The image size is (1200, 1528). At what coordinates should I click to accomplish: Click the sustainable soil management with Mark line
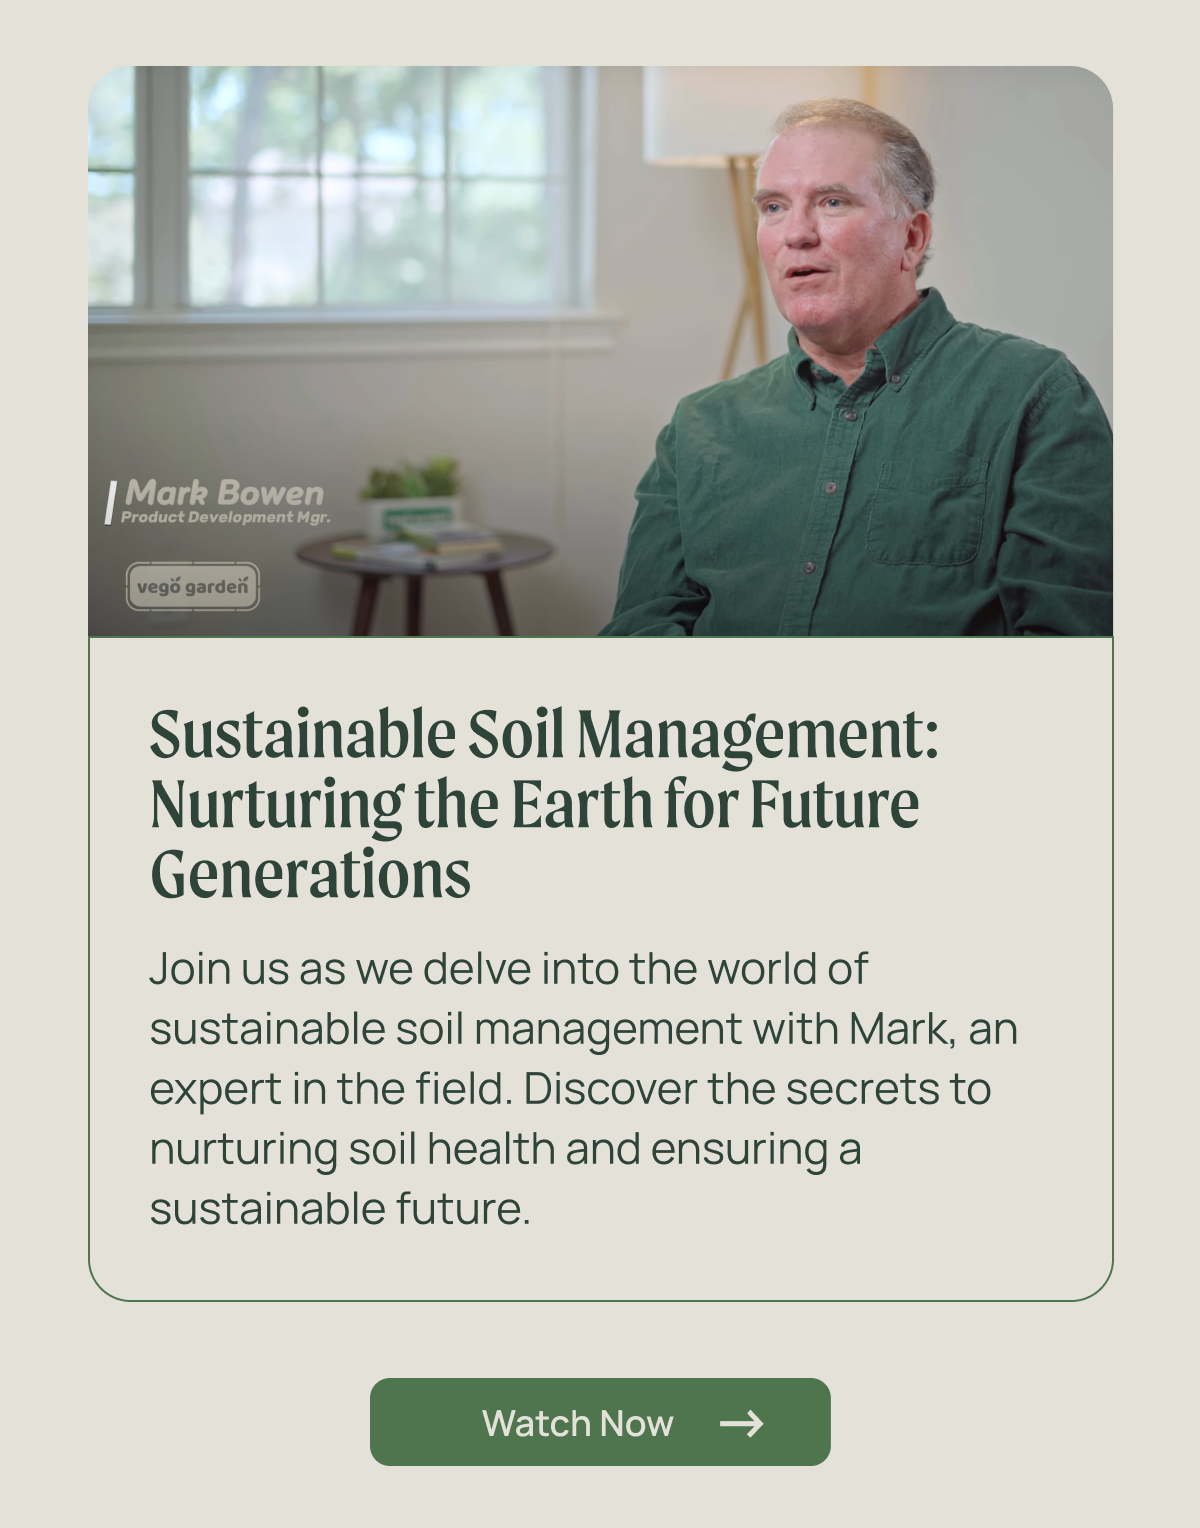583,1028
